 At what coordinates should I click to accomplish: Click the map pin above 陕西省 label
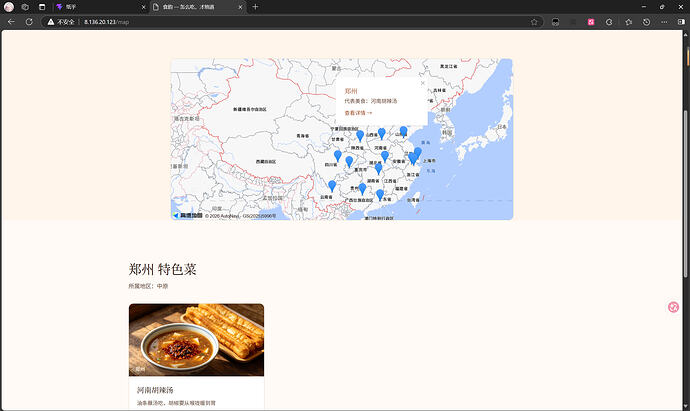(x=360, y=136)
